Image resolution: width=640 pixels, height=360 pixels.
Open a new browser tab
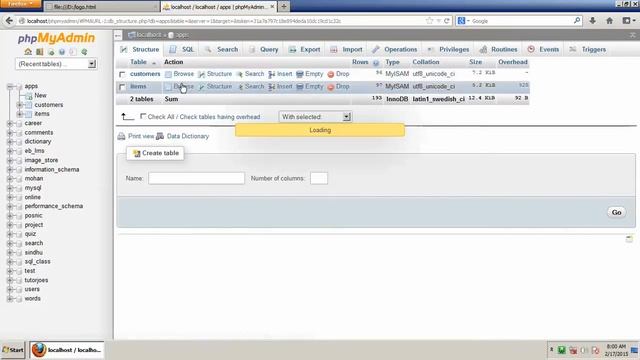tap(283, 7)
